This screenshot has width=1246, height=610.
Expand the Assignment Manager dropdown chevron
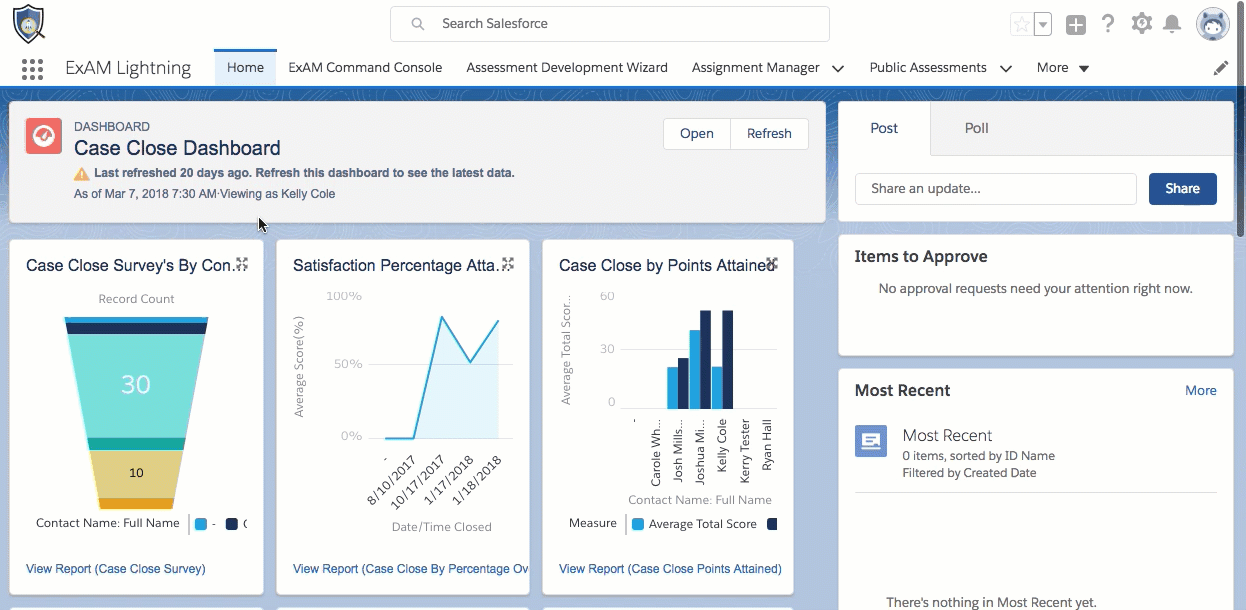coord(838,69)
